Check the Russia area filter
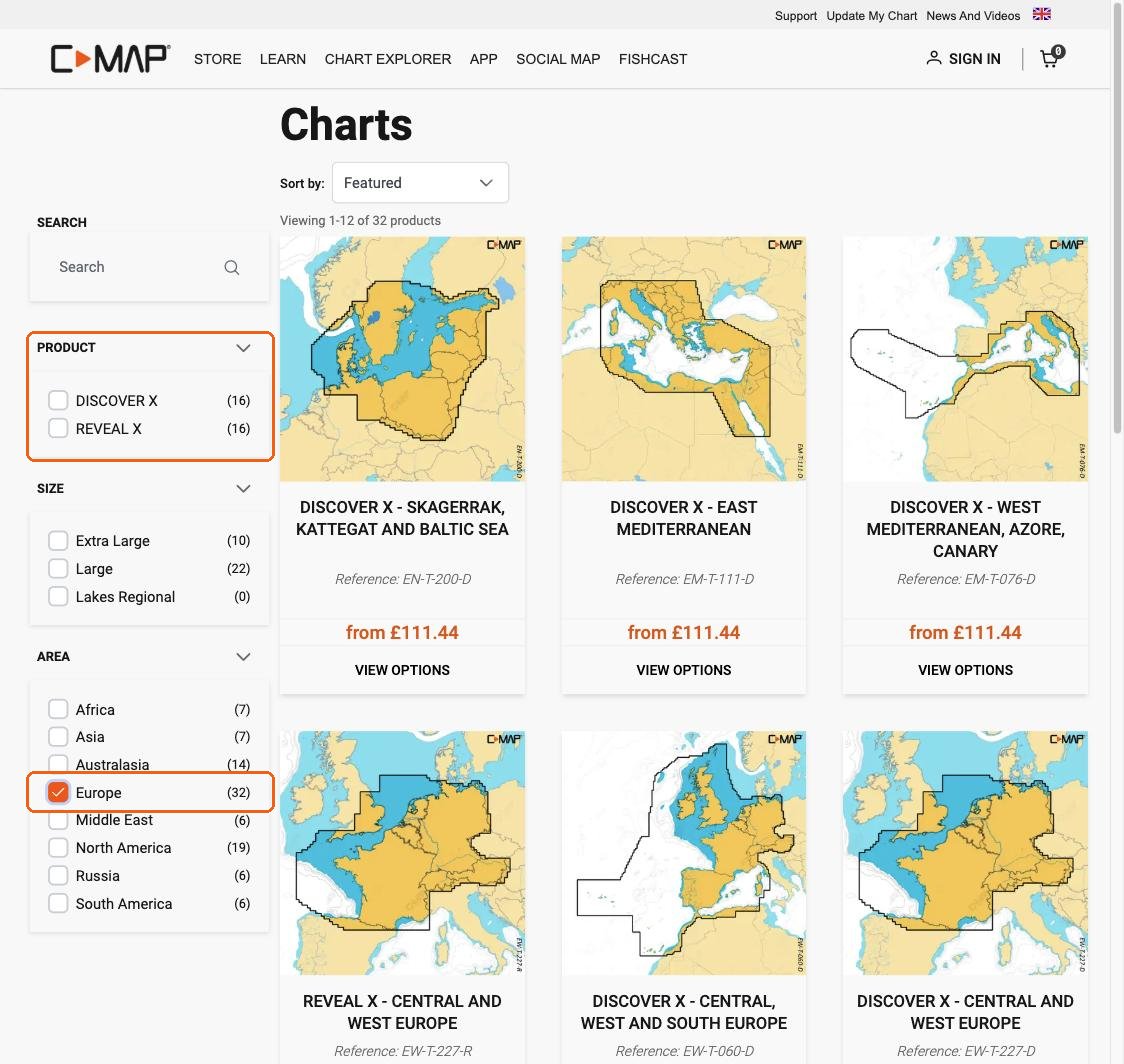This screenshot has height=1064, width=1124. [58, 875]
